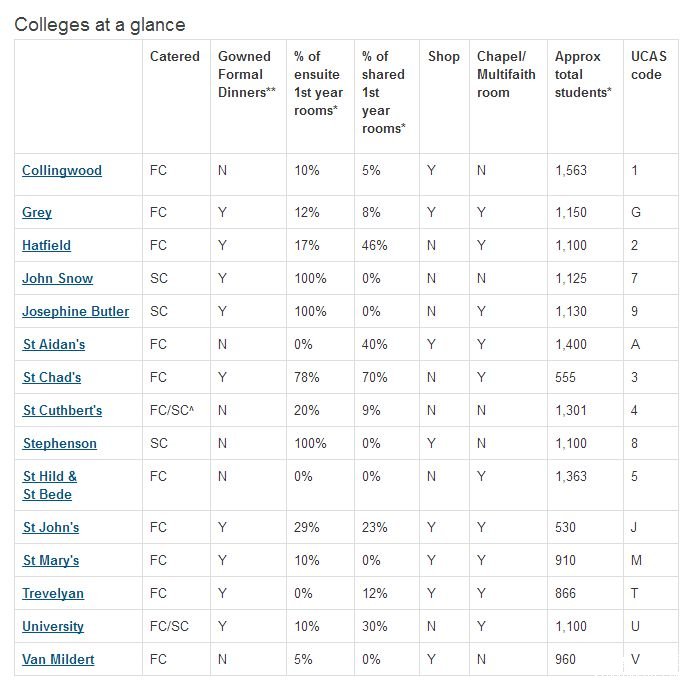
Task: Open the Van Mildert link
Action: coord(59,659)
